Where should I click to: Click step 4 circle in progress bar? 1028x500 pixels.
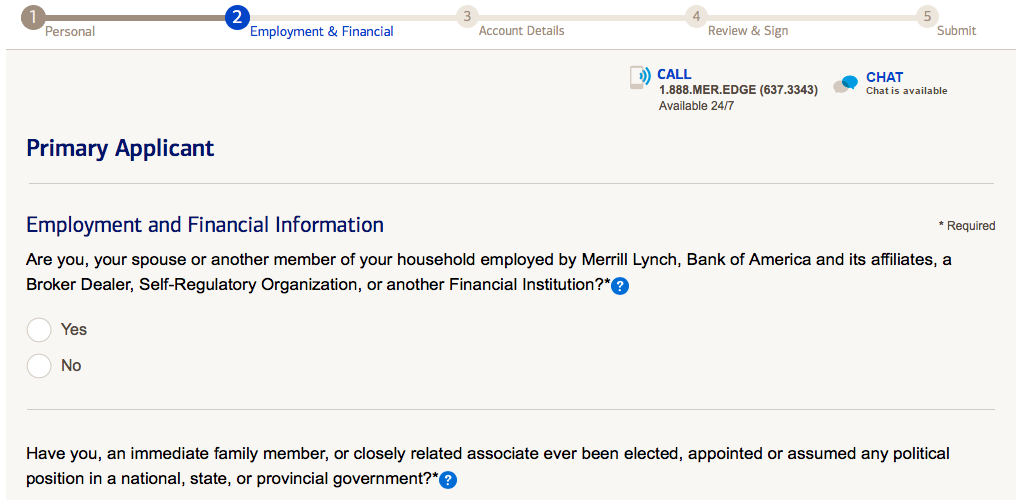pyautogui.click(x=696, y=17)
